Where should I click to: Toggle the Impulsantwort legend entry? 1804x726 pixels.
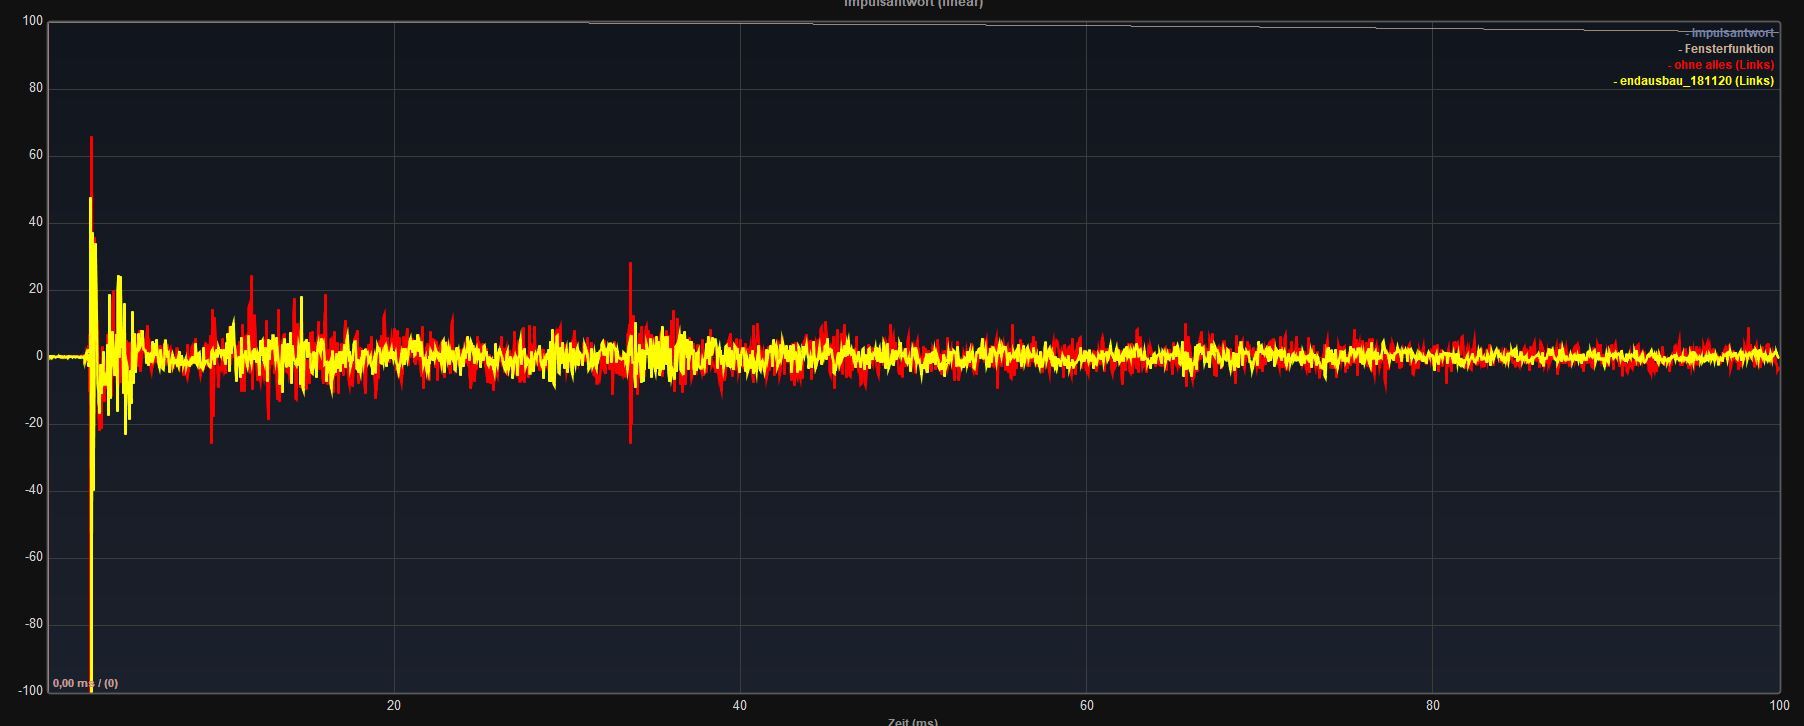1731,33
